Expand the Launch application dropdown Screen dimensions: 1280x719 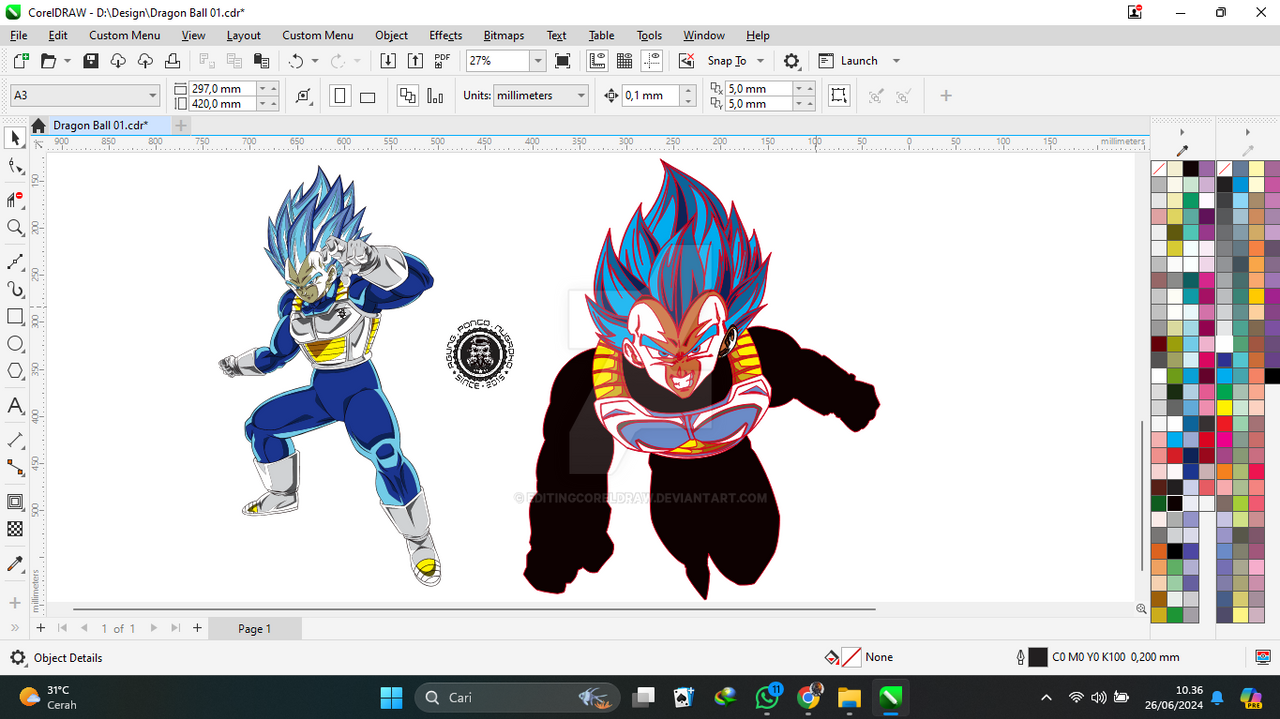(896, 61)
